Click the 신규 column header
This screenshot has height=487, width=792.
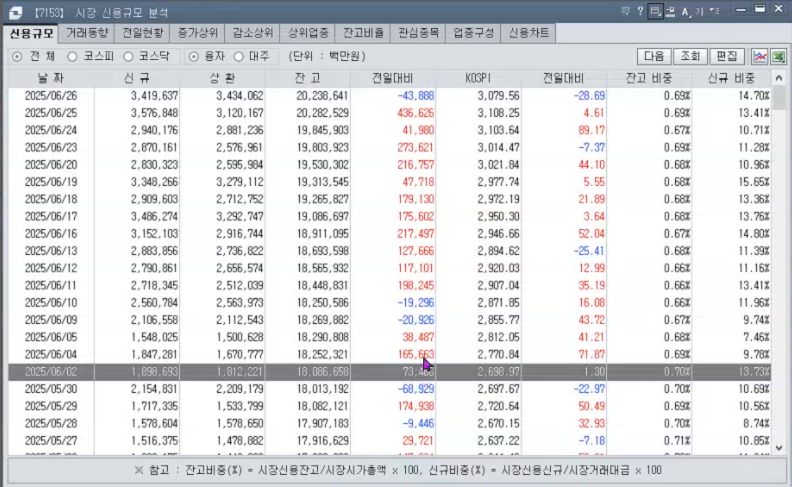tap(137, 78)
